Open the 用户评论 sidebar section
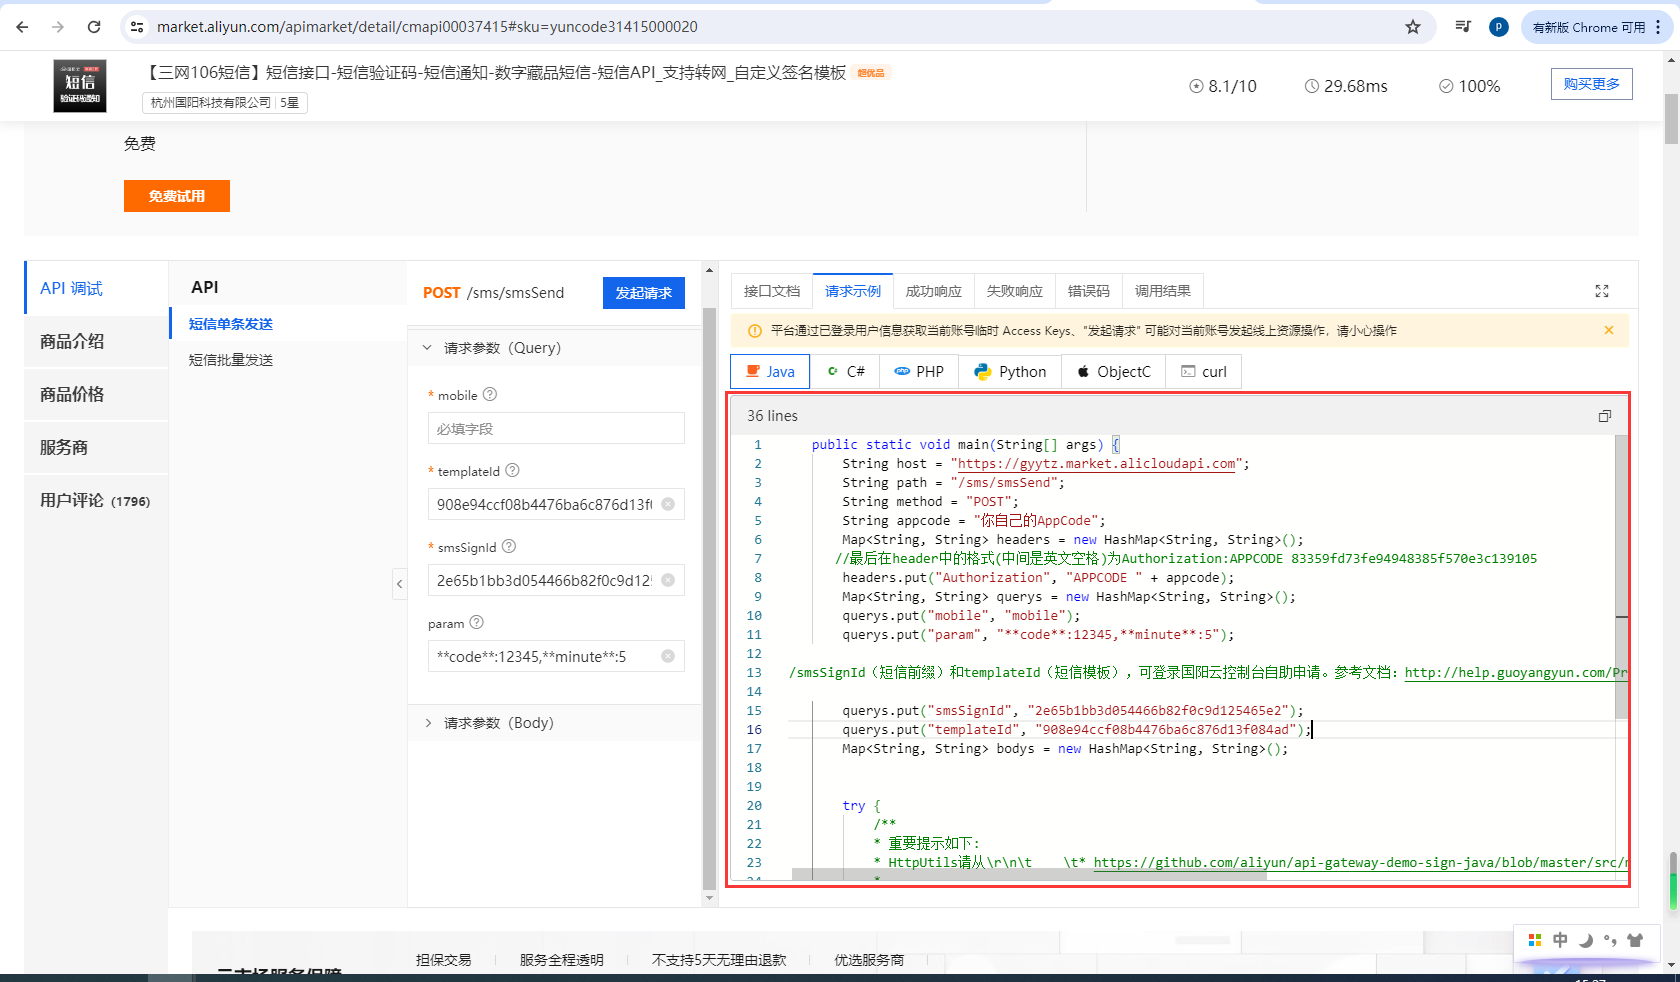Viewport: 1680px width, 982px height. pyautogui.click(x=96, y=500)
